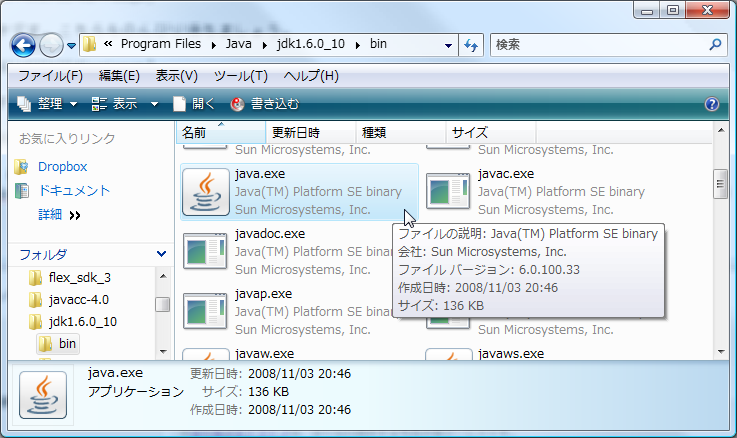The image size is (737, 438).
Task: Open the address bar history dropdown
Action: (x=448, y=45)
